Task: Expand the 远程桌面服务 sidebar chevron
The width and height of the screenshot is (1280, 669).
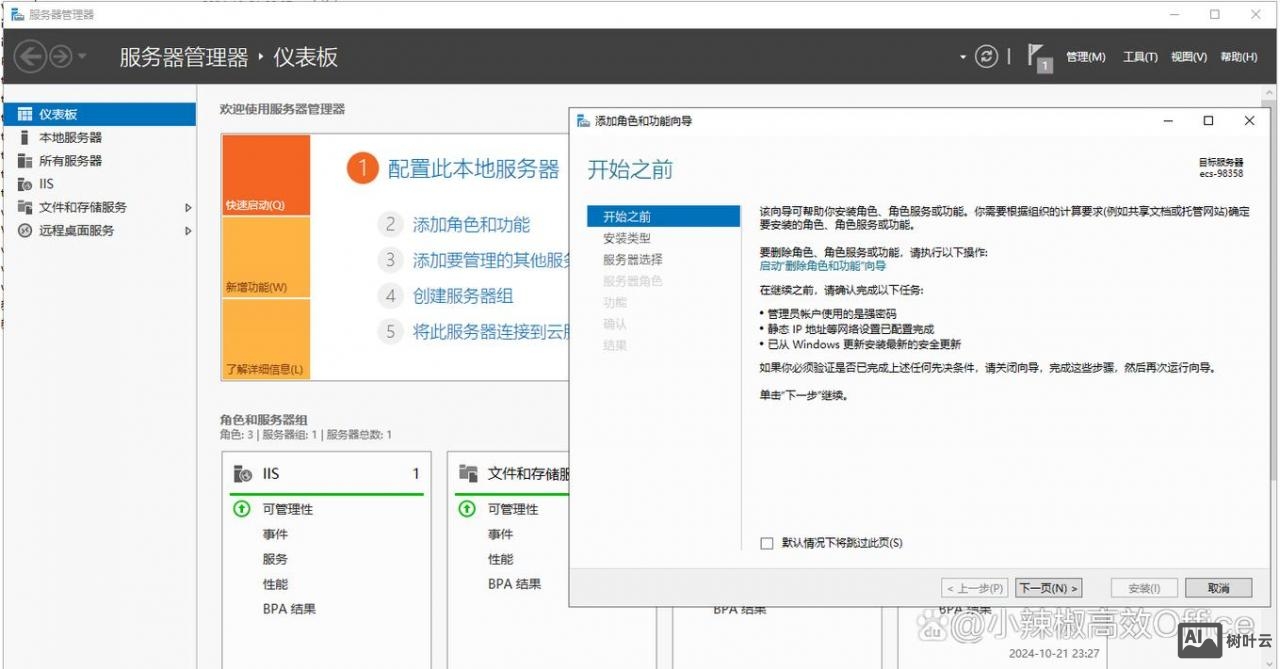Action: pyautogui.click(x=186, y=230)
